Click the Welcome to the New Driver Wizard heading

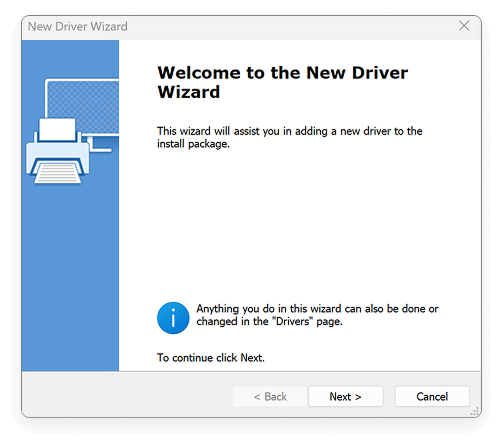point(282,82)
